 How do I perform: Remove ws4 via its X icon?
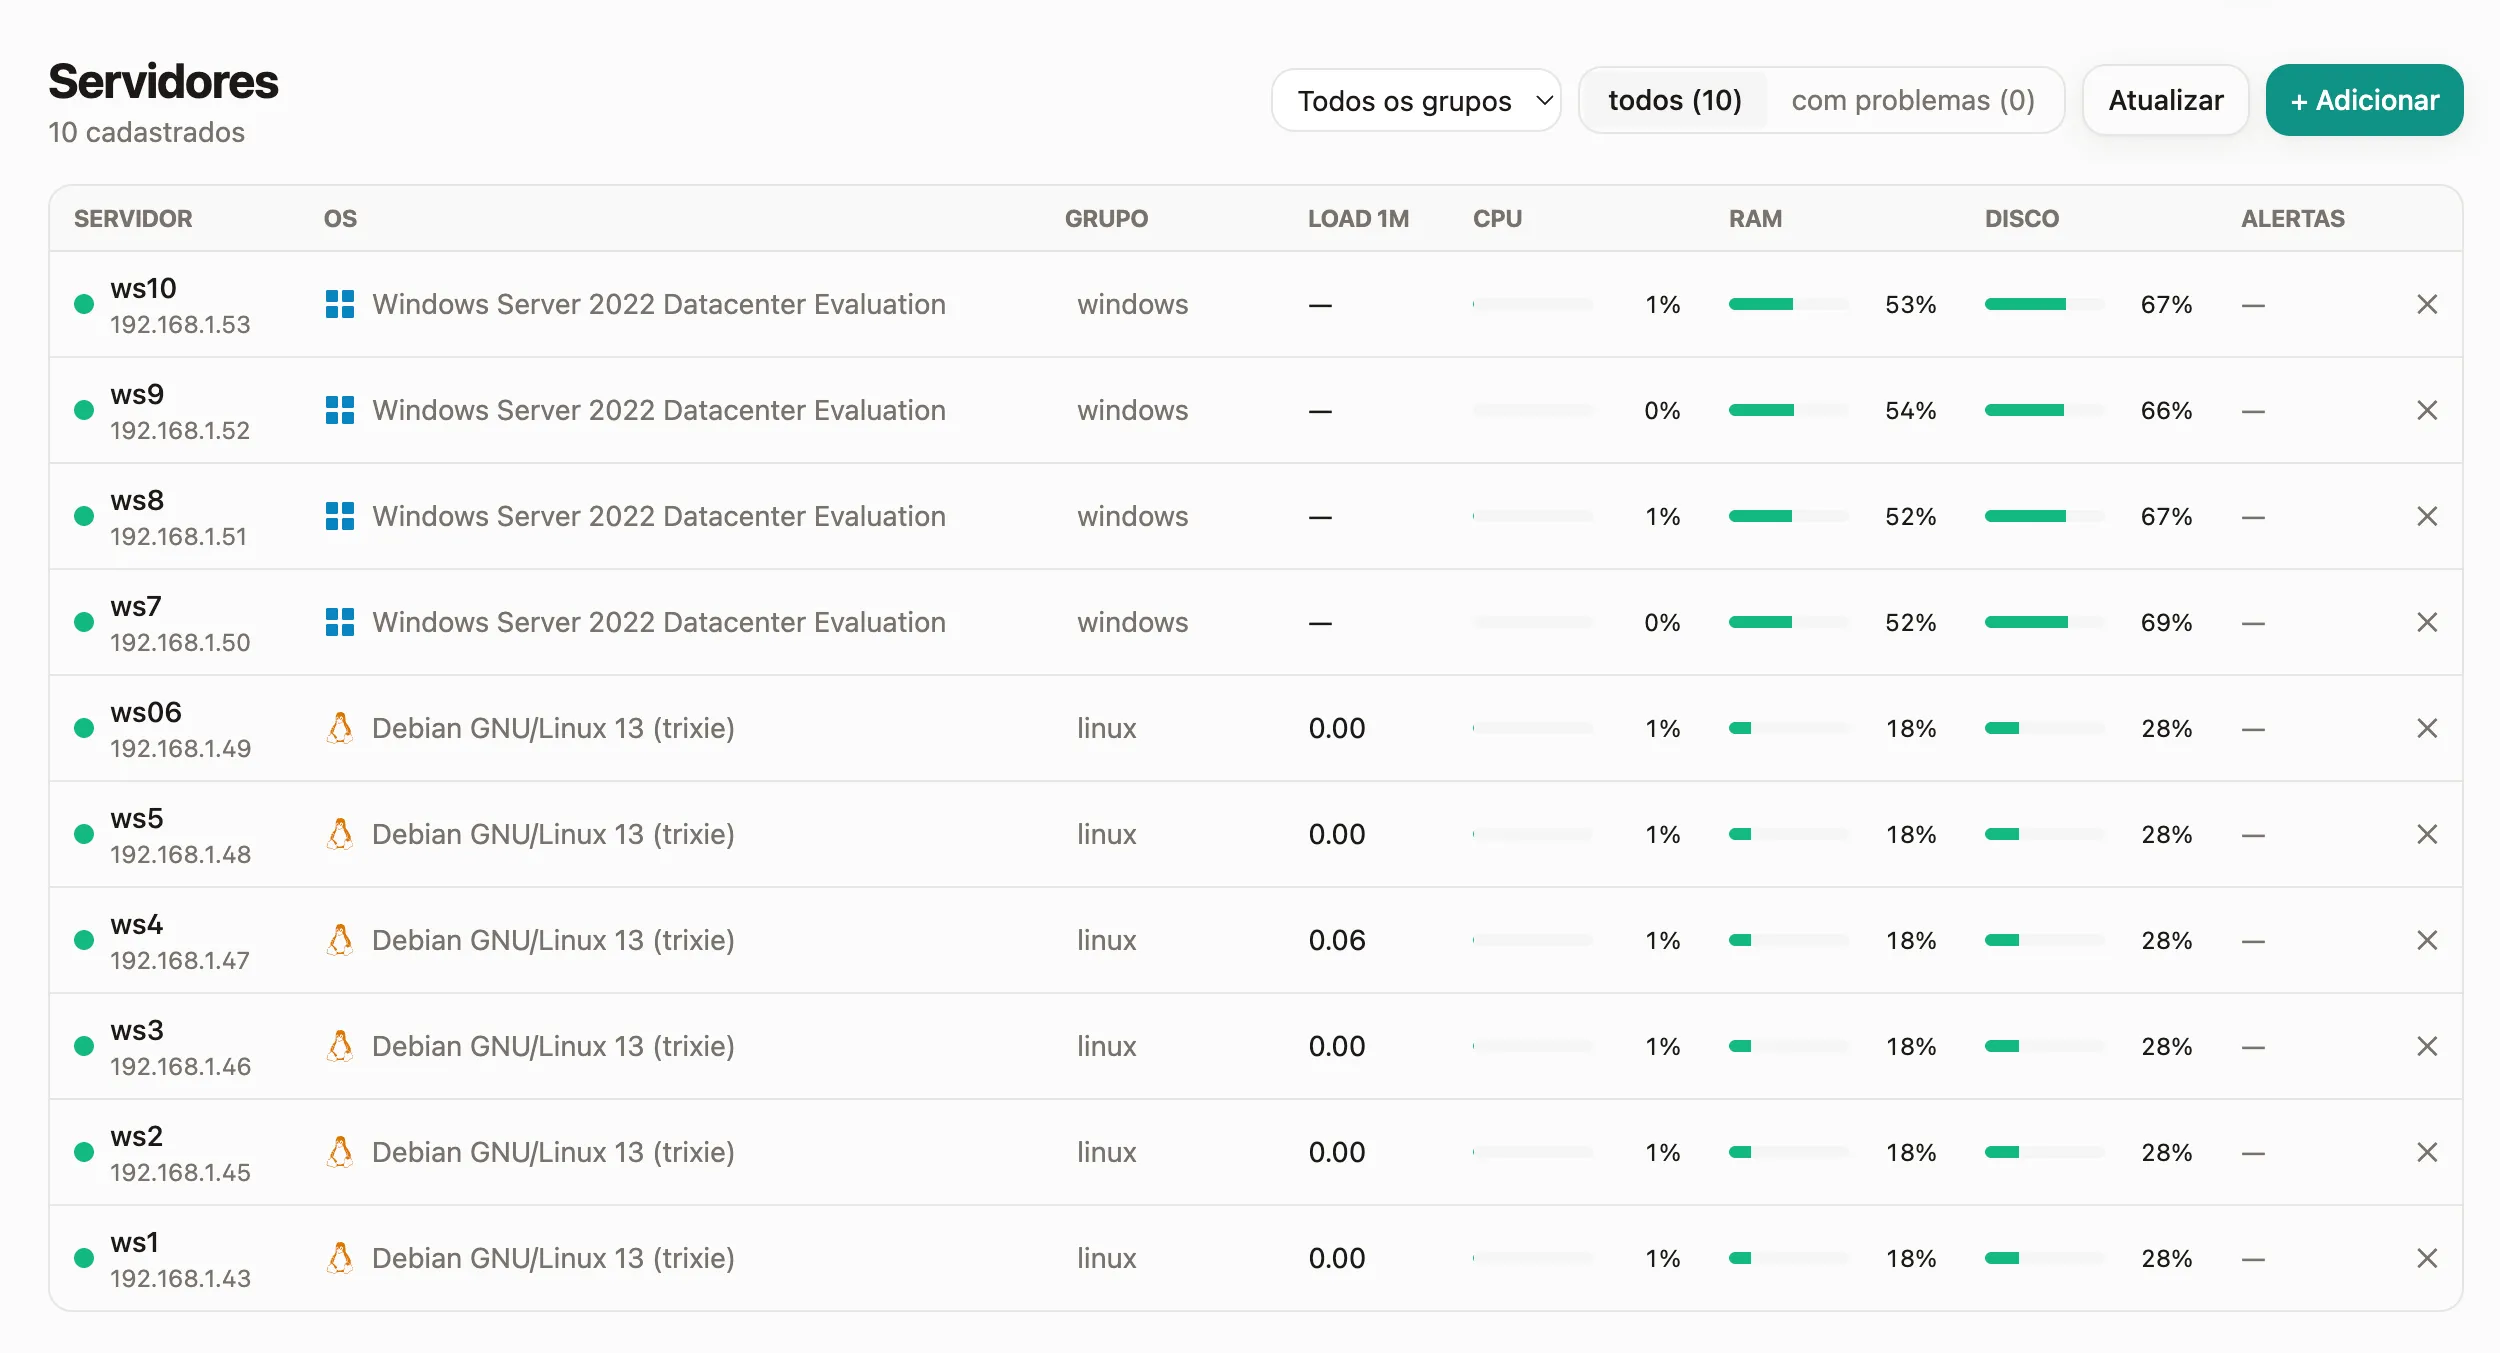[x=2427, y=940]
